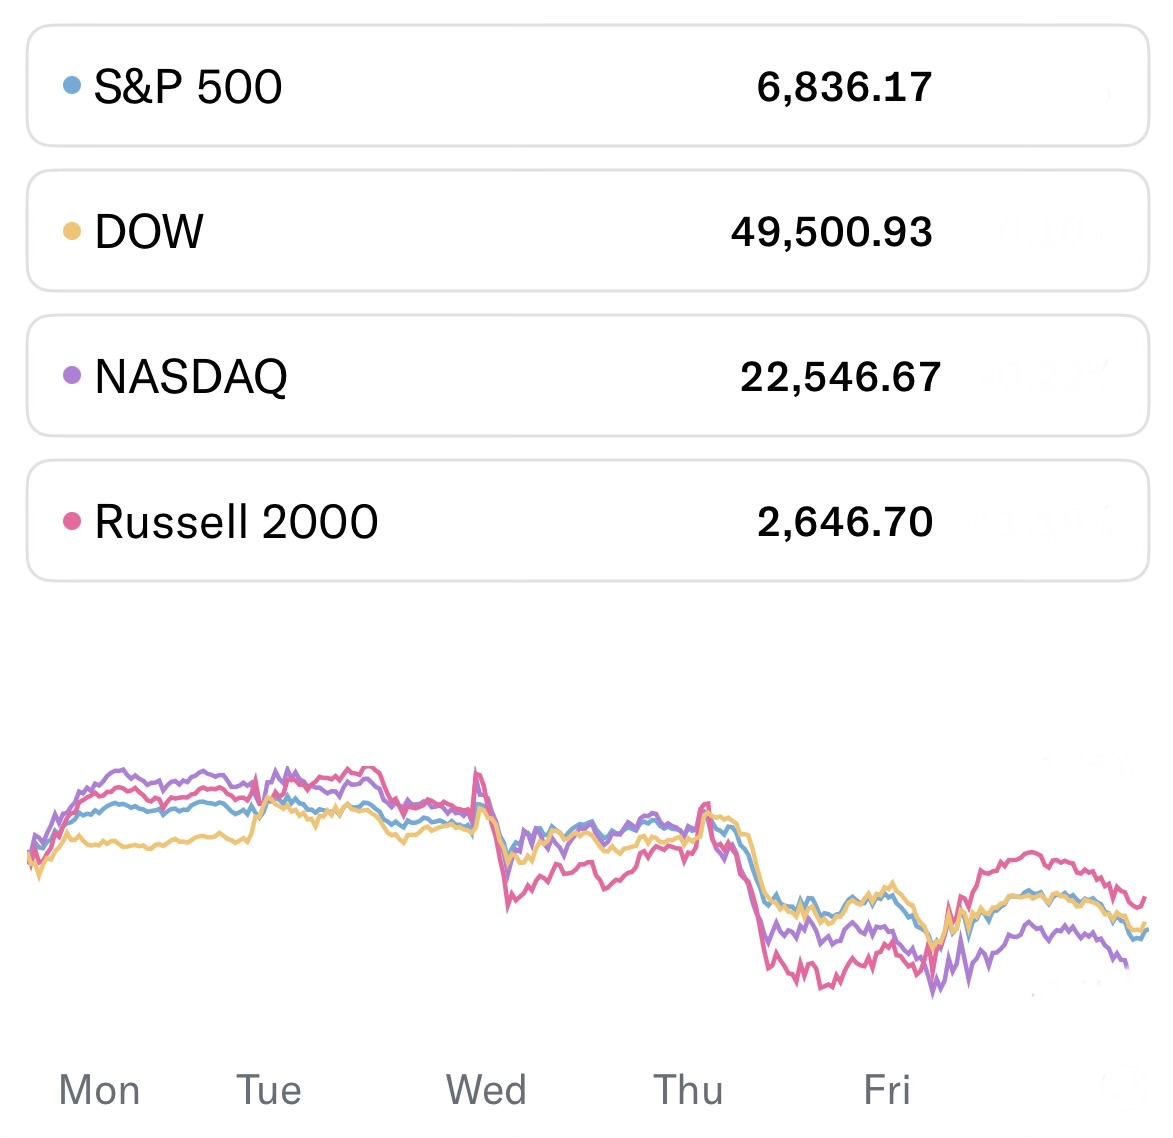Select the DOW index label

[149, 232]
